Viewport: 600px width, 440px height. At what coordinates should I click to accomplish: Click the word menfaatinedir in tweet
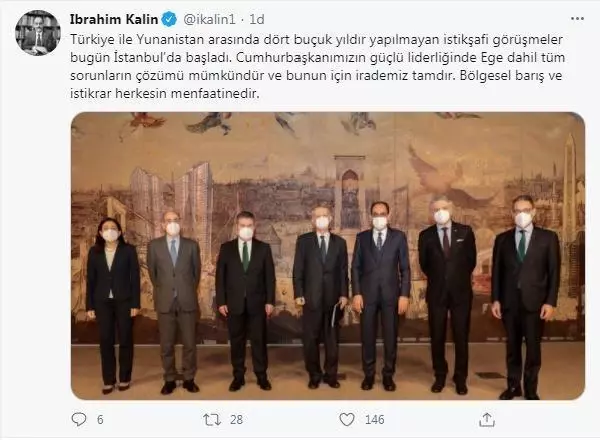click(215, 93)
